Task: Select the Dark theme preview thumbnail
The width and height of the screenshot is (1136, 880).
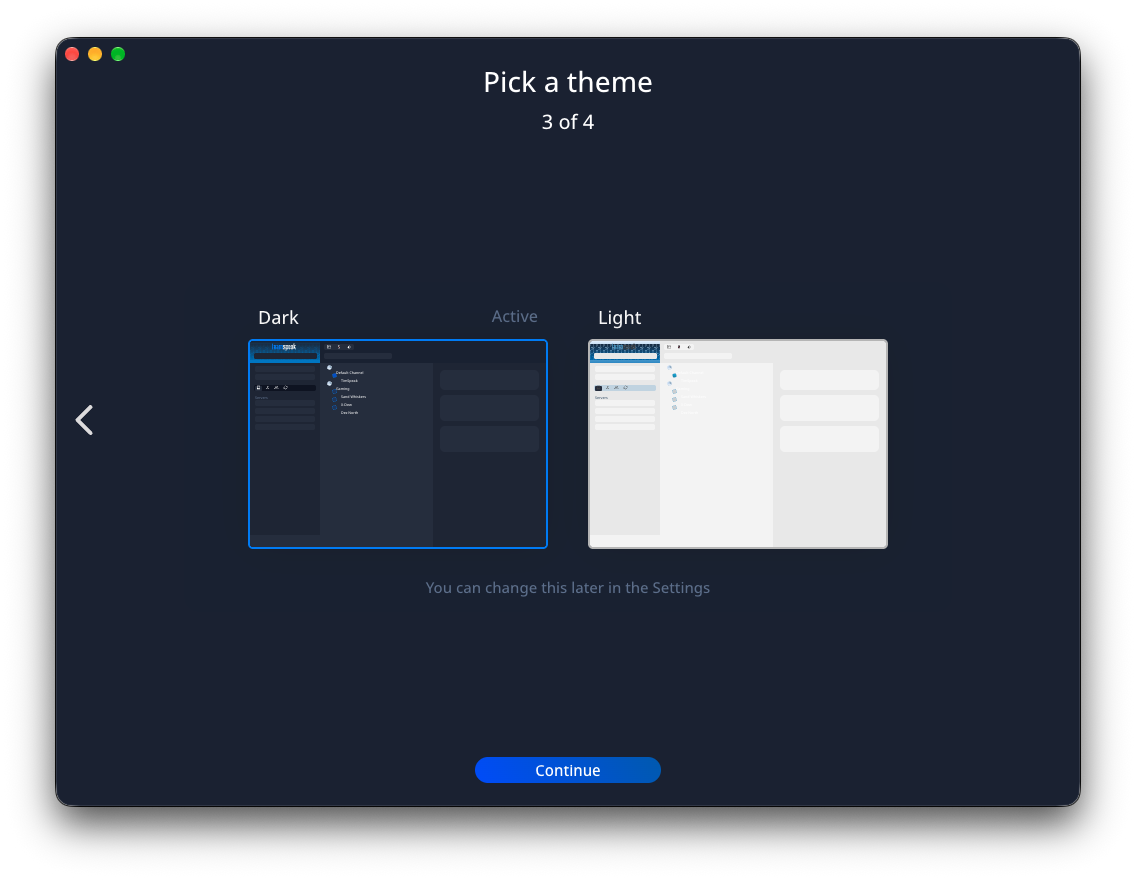Action: tap(398, 444)
